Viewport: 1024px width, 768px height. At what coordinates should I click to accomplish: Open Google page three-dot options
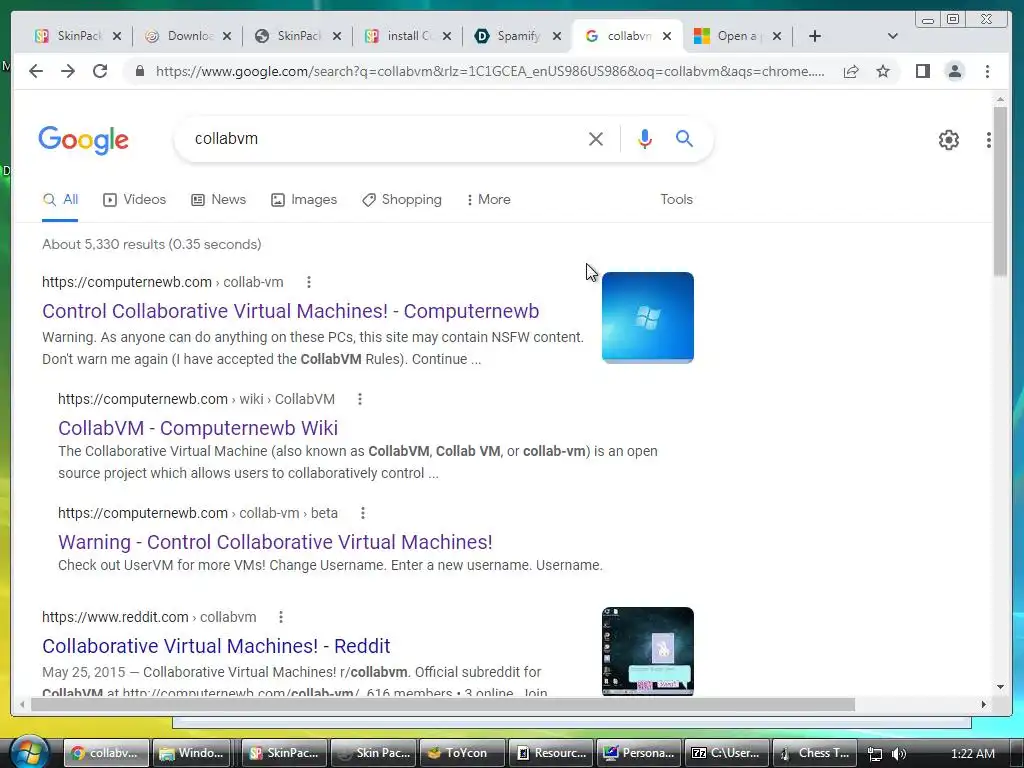click(x=989, y=140)
